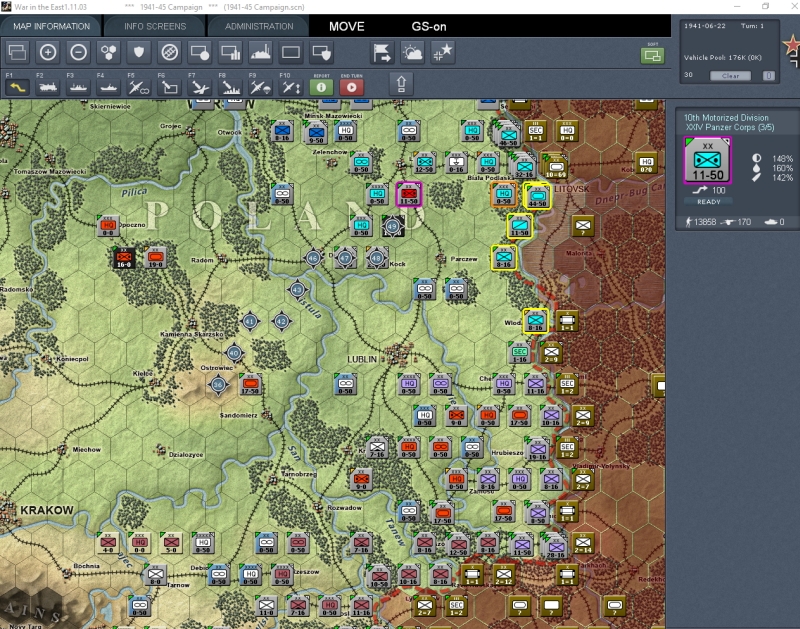The height and width of the screenshot is (629, 800).
Task: Select the 44-50 panzer unit near LITOVSK
Action: (537, 196)
